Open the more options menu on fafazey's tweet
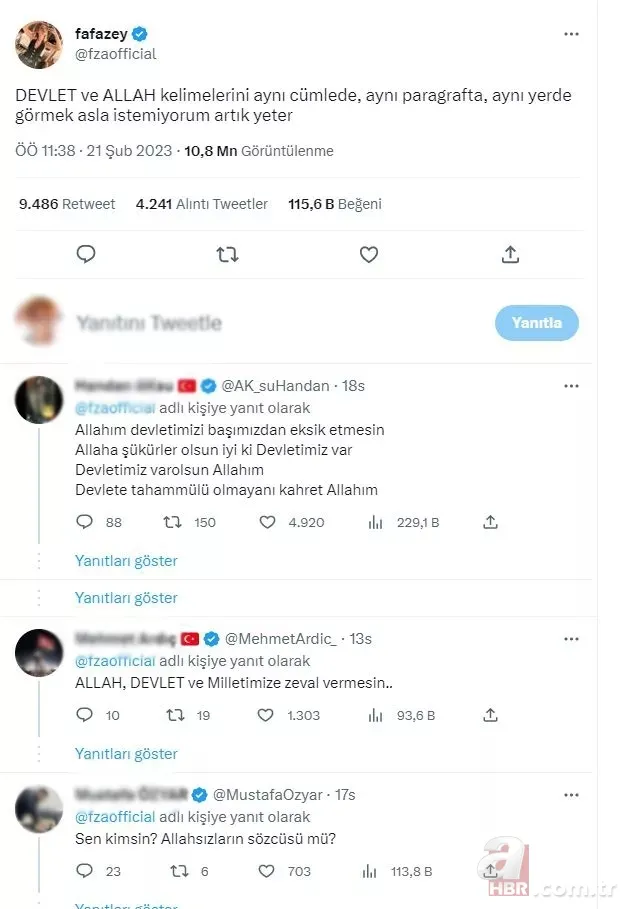This screenshot has width=621, height=909. click(571, 33)
